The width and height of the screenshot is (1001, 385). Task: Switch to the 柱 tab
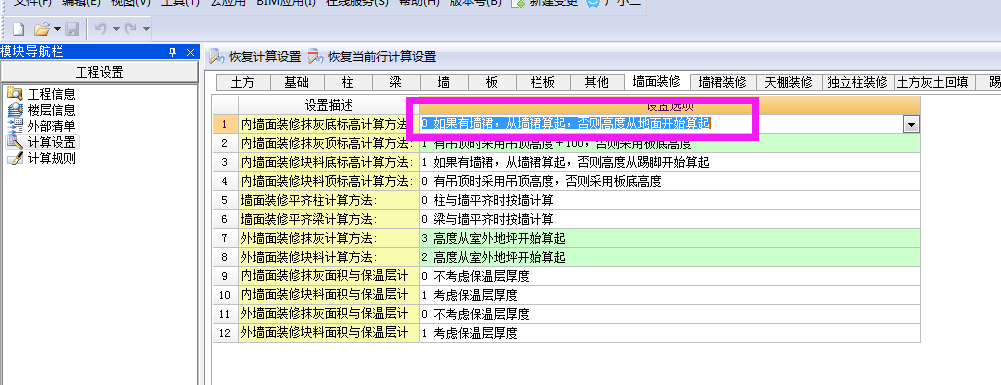click(348, 82)
